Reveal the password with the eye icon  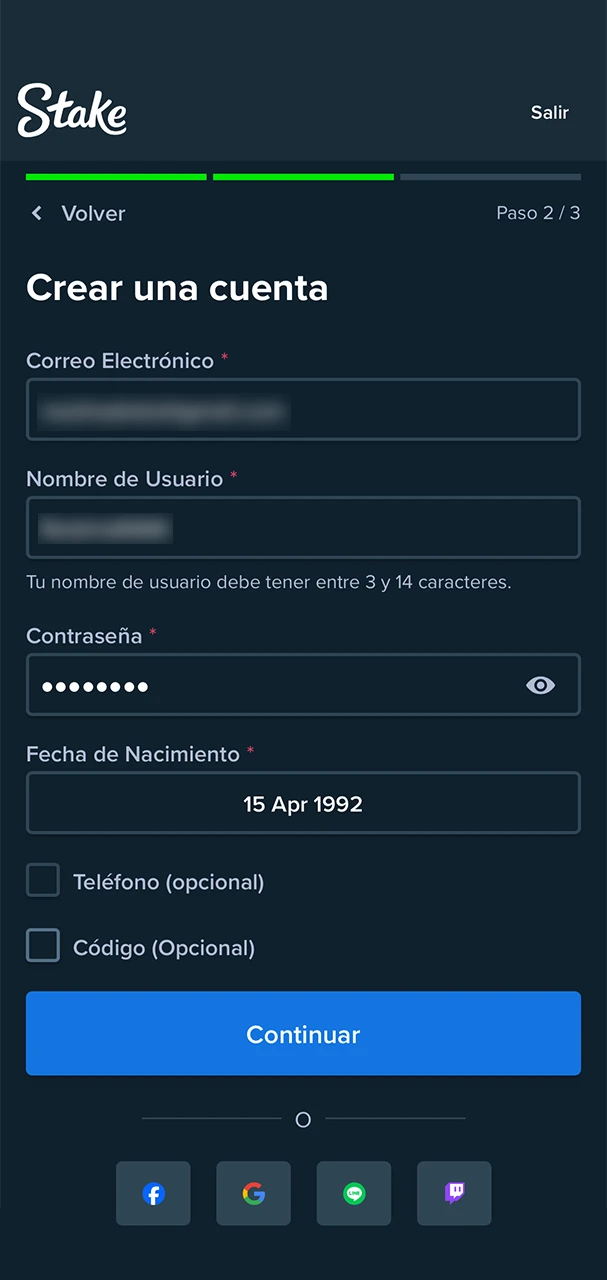click(x=540, y=685)
